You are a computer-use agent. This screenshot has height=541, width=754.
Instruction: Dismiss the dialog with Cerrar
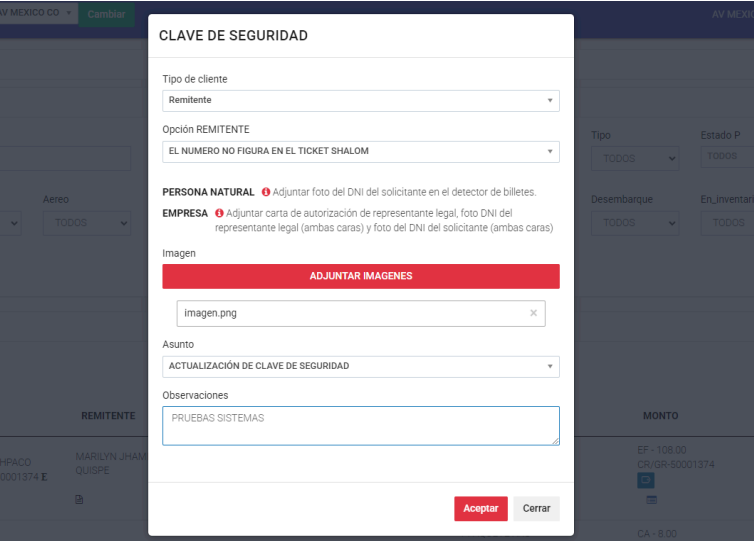coord(537,508)
